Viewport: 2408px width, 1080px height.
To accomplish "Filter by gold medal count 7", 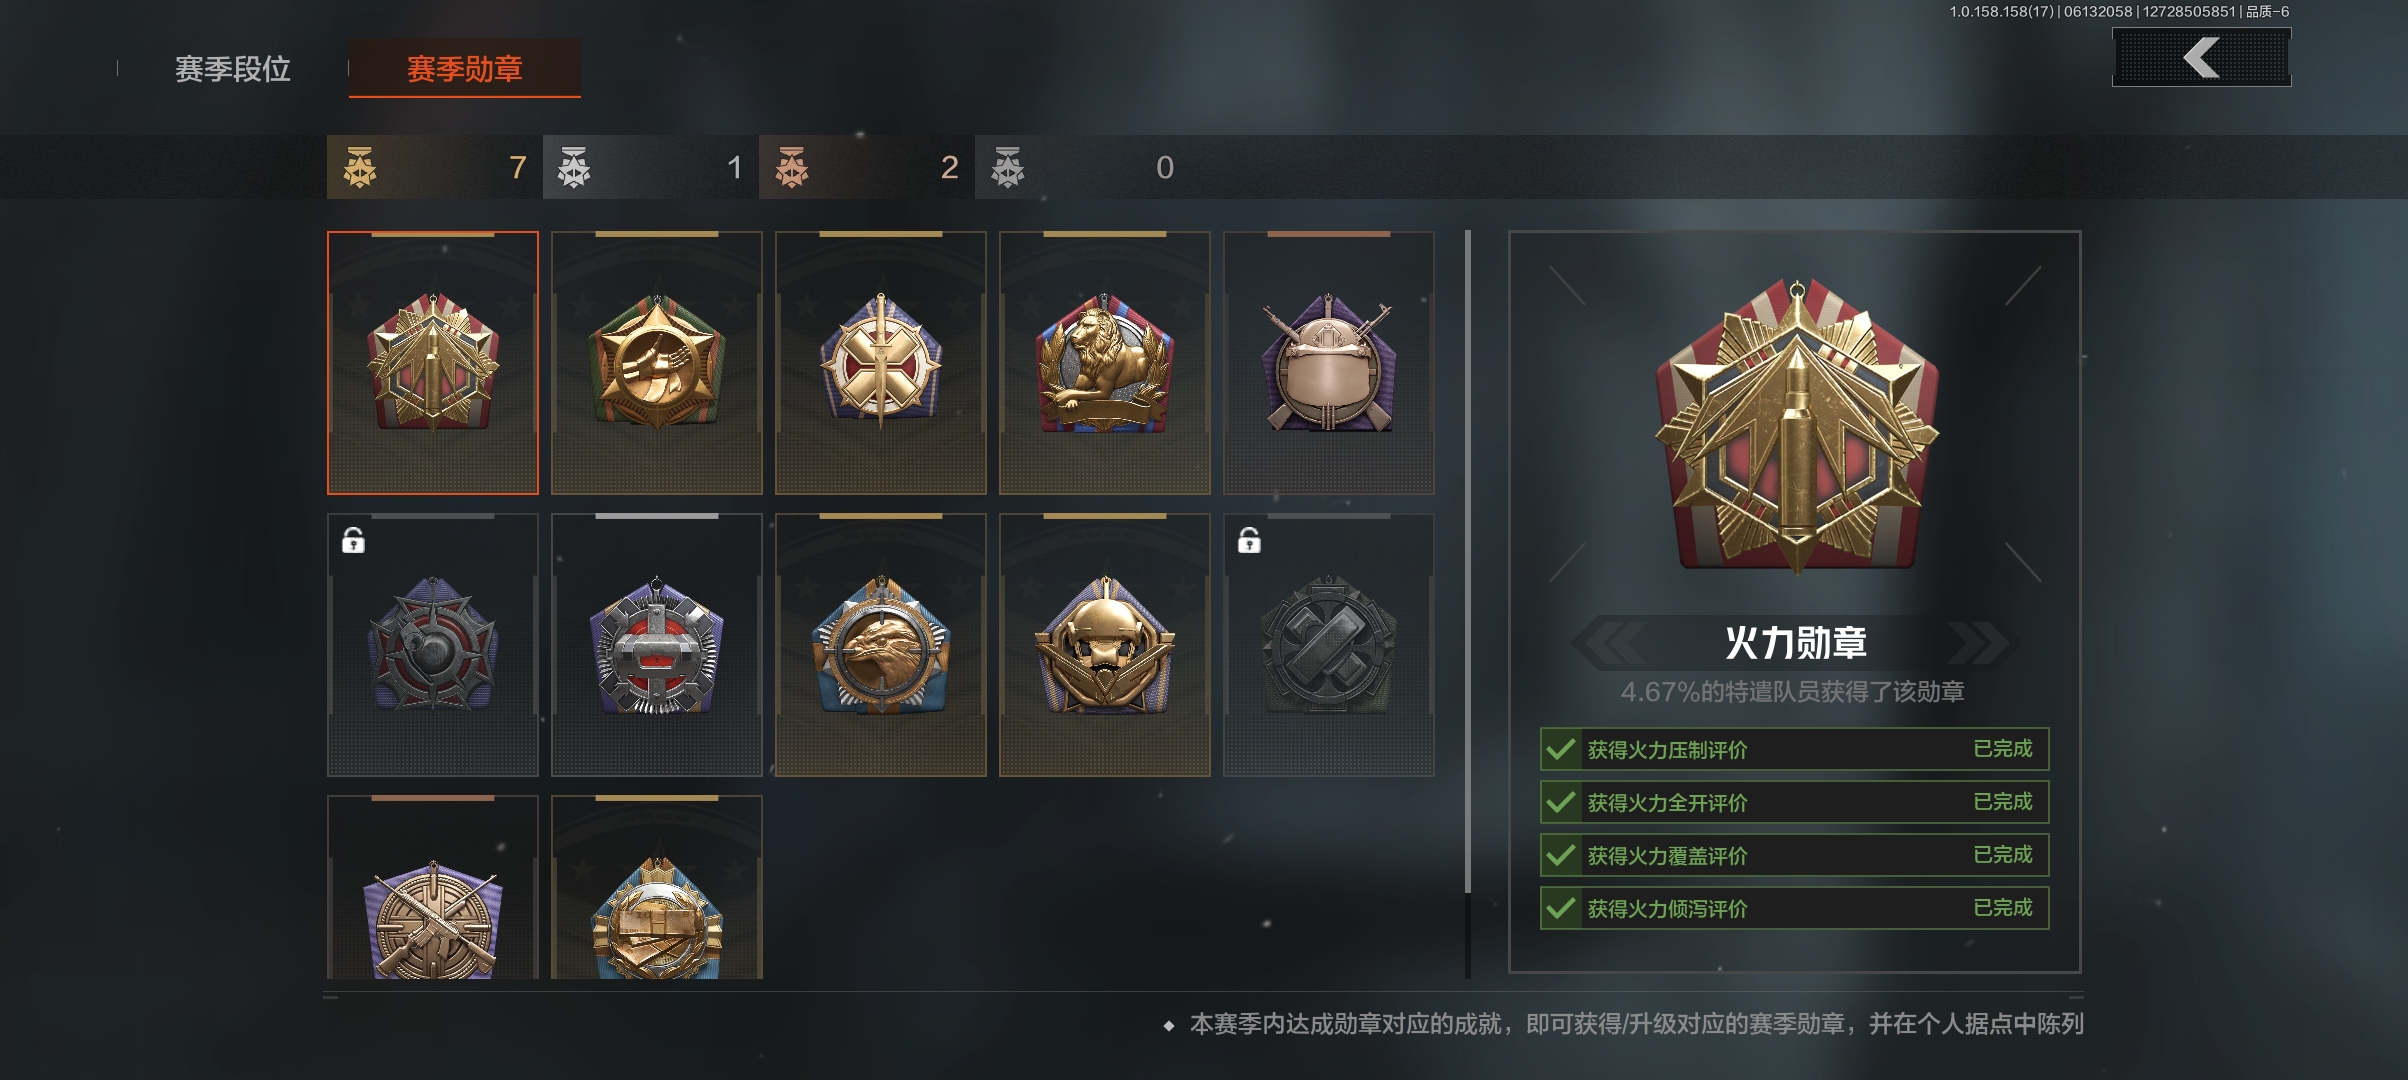I will pos(435,167).
